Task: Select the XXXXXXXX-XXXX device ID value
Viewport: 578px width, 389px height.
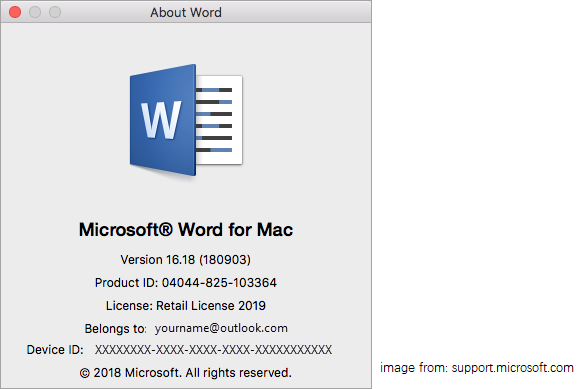Action: 213,350
